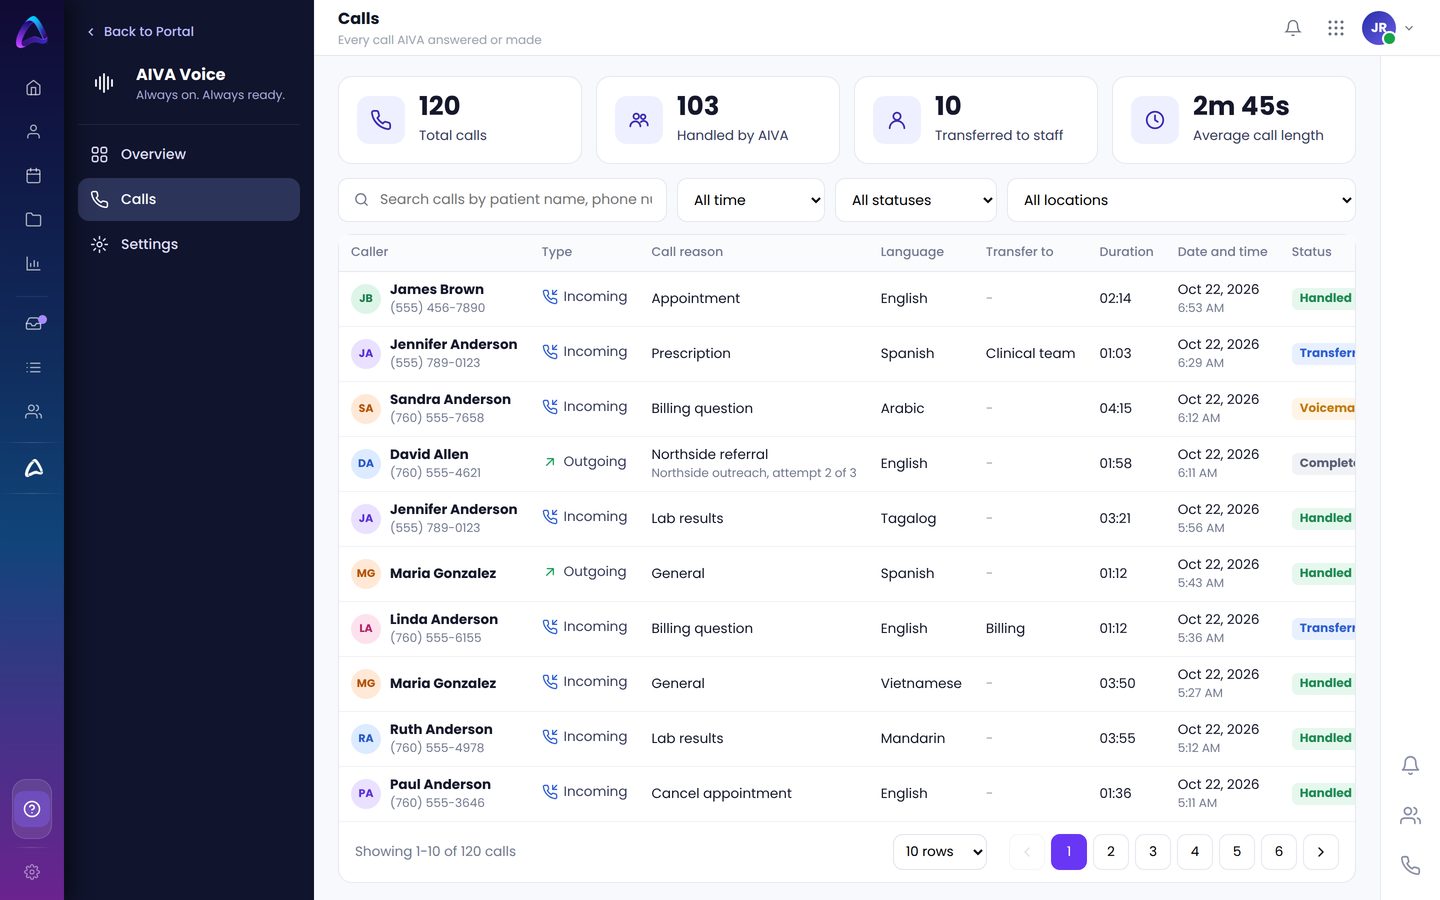Open the notifications bell in top header
The height and width of the screenshot is (900, 1440).
coord(1293,28)
